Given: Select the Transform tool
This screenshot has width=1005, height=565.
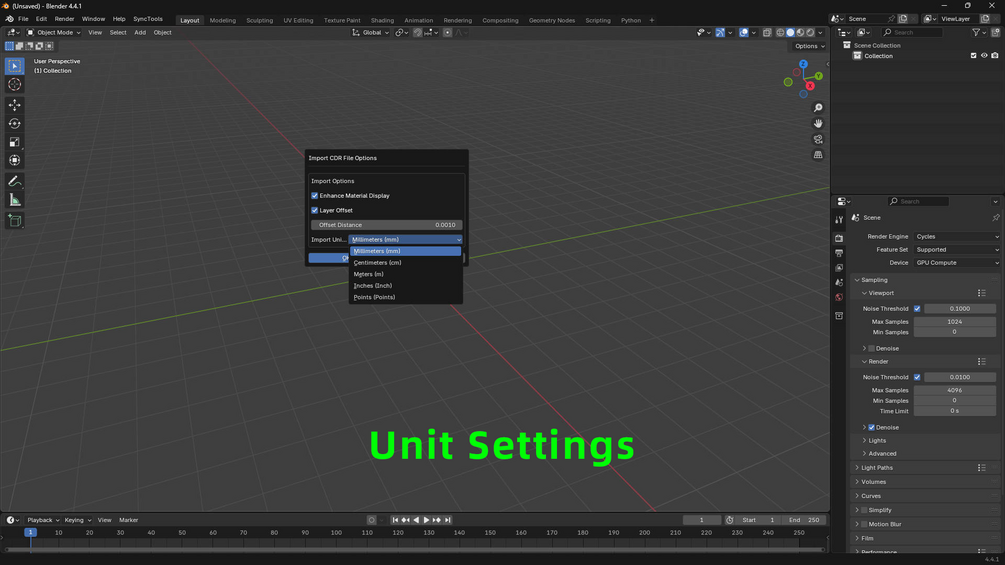Looking at the screenshot, I should [14, 161].
